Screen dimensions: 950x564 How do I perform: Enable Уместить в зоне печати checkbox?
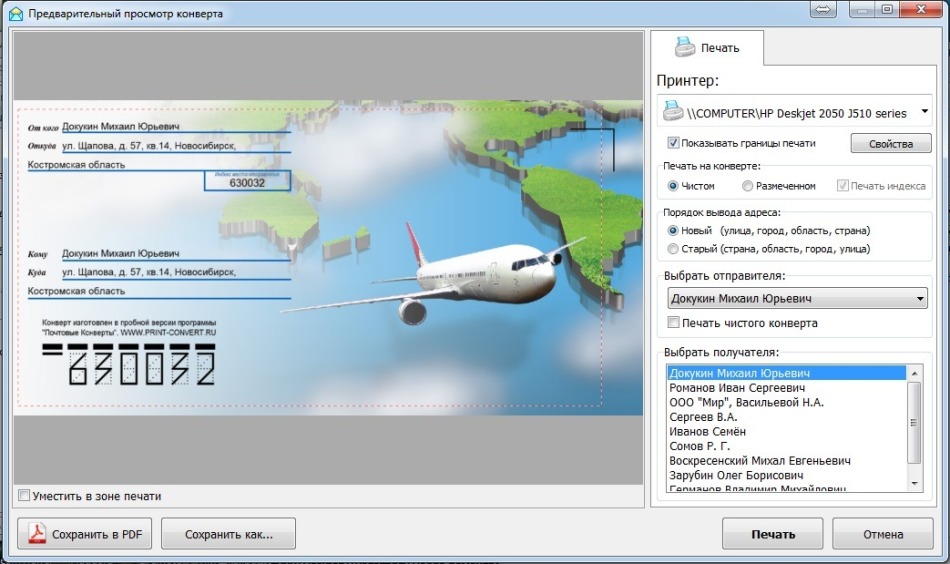[24, 496]
